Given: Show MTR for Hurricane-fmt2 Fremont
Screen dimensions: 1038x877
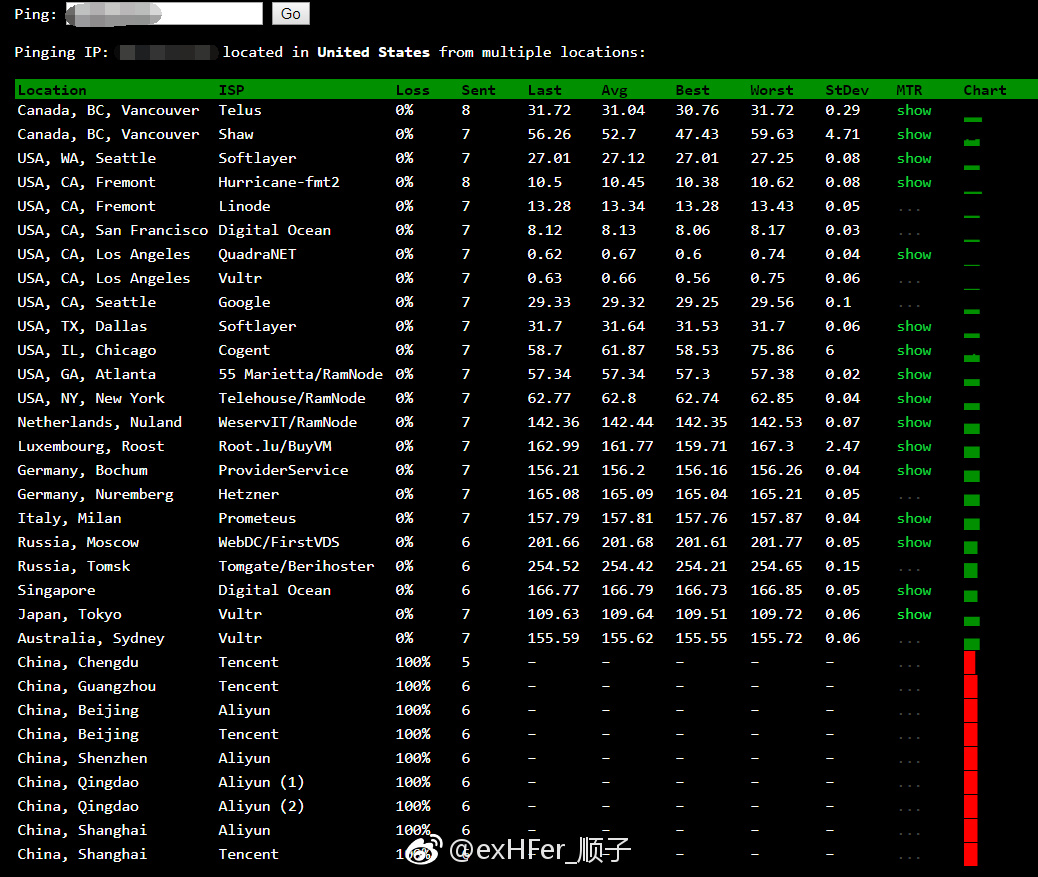Looking at the screenshot, I should [x=914, y=182].
